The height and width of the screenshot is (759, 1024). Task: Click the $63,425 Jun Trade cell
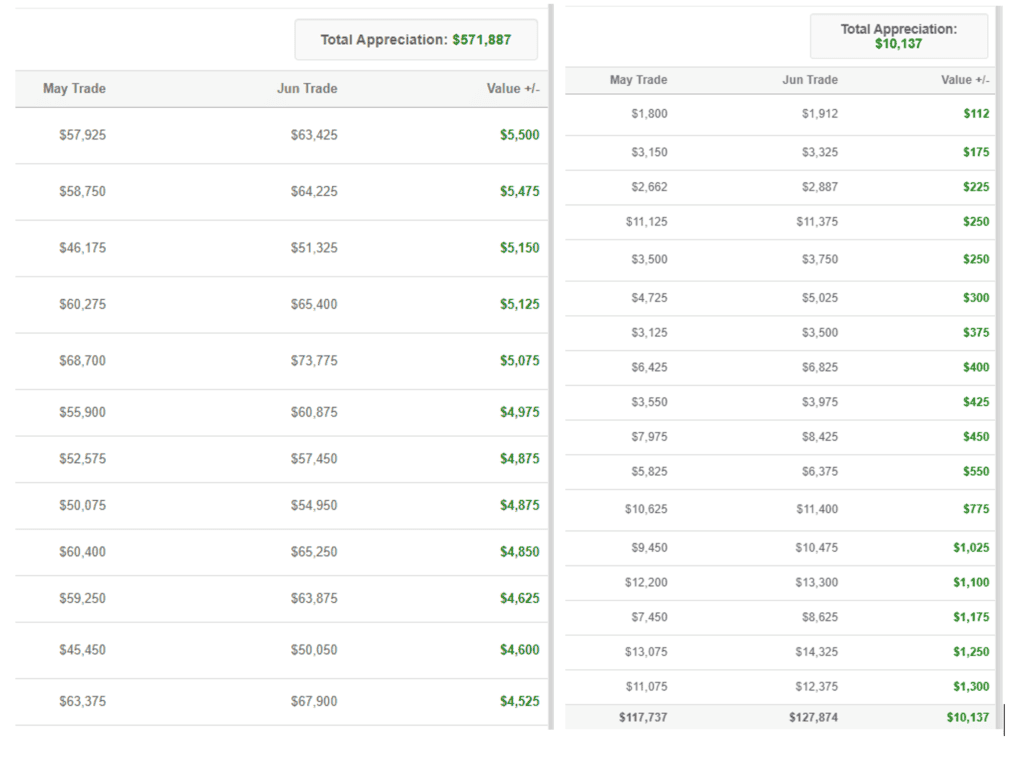[314, 135]
